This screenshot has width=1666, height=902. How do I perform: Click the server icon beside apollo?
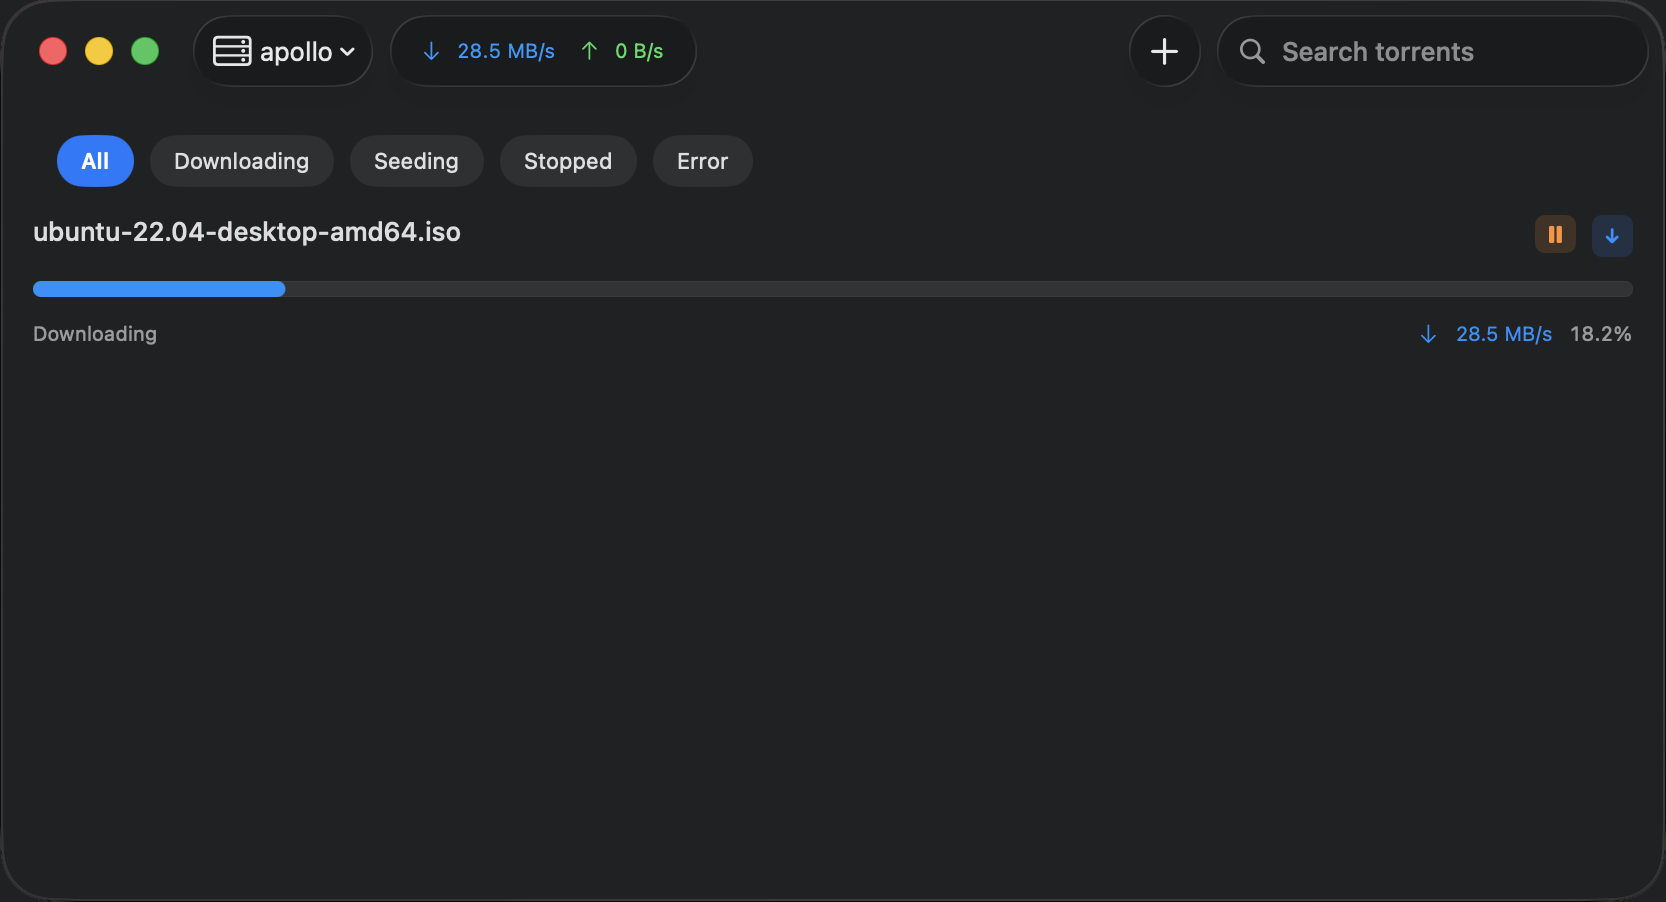pos(232,51)
